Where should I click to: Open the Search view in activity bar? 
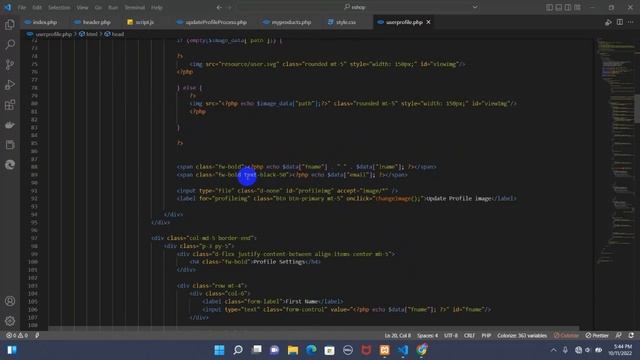[10, 44]
